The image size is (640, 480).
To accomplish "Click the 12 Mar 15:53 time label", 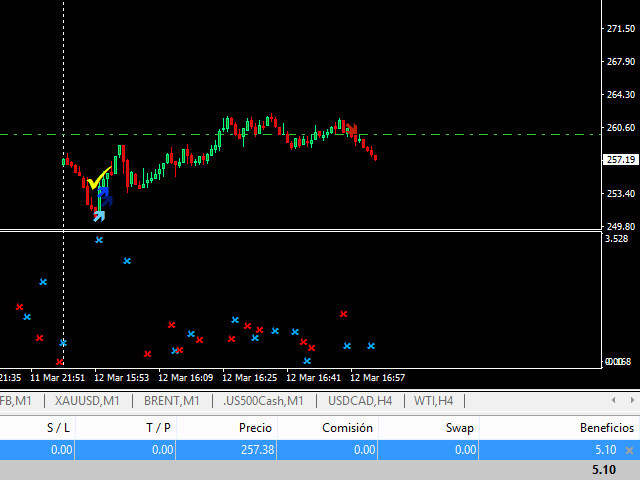I will coord(122,378).
